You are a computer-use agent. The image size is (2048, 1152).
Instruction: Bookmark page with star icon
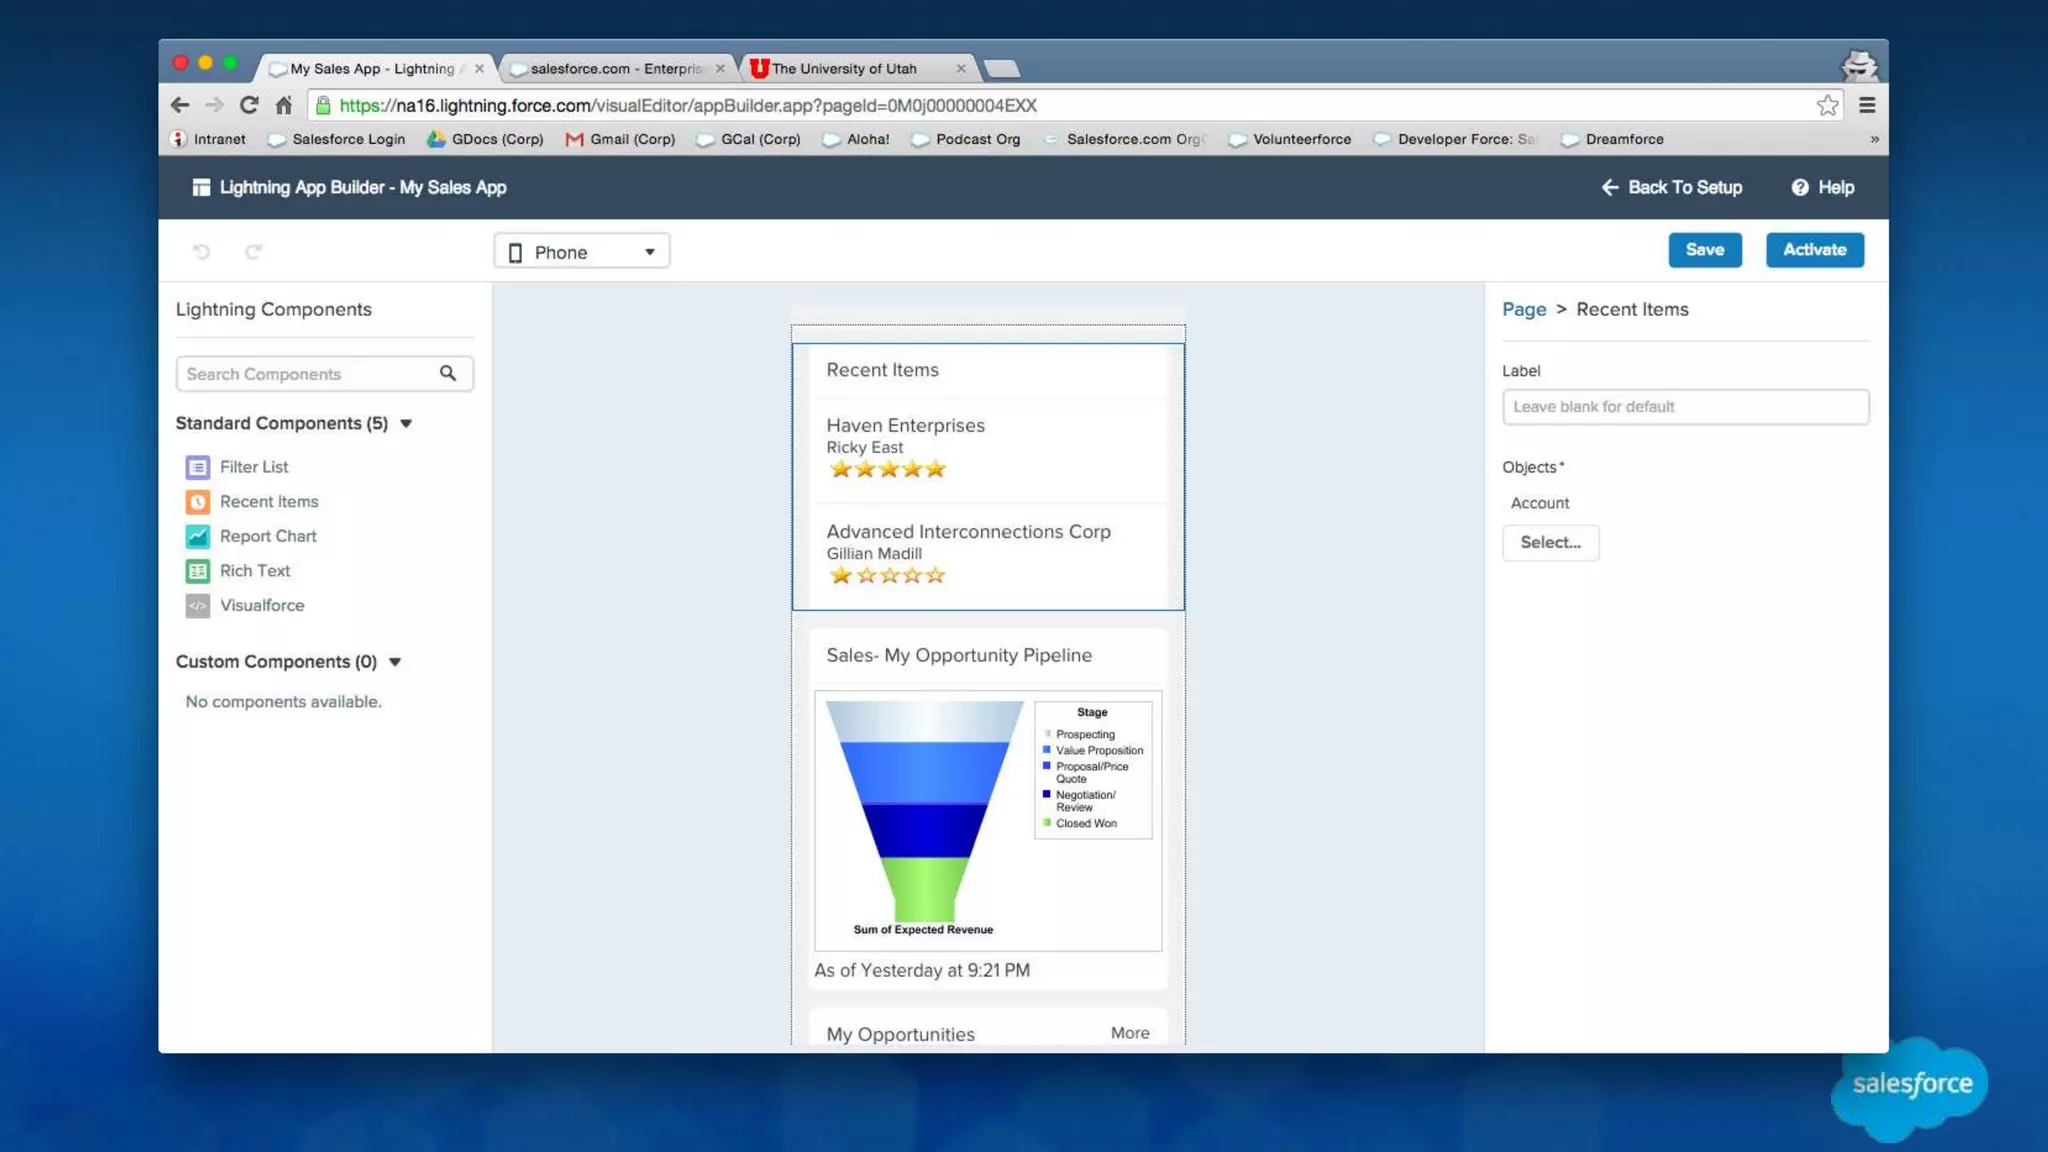tap(1827, 106)
